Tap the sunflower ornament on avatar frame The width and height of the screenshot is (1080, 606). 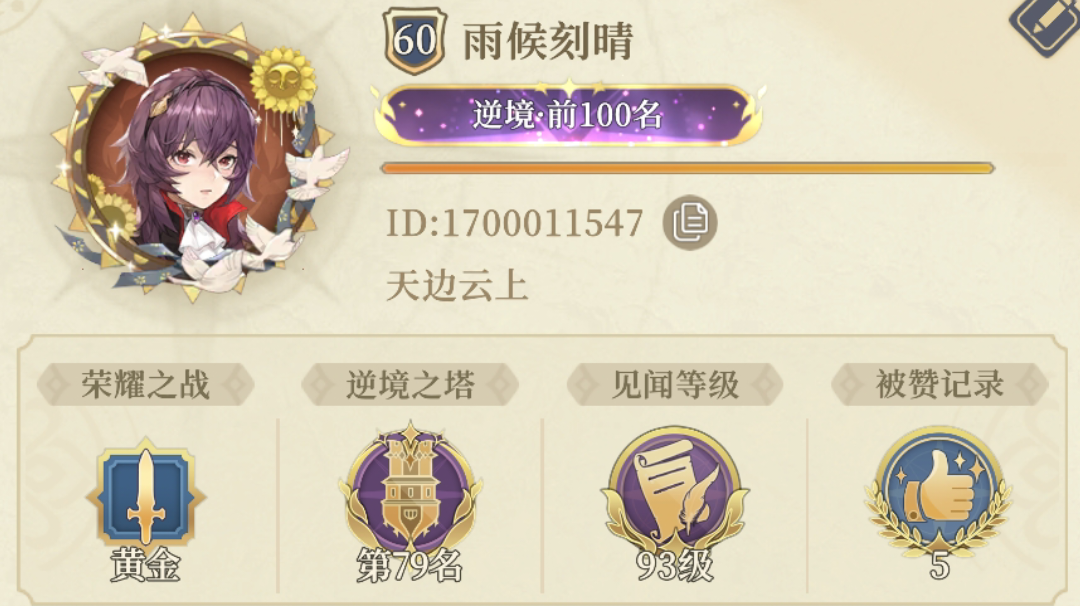[x=282, y=79]
